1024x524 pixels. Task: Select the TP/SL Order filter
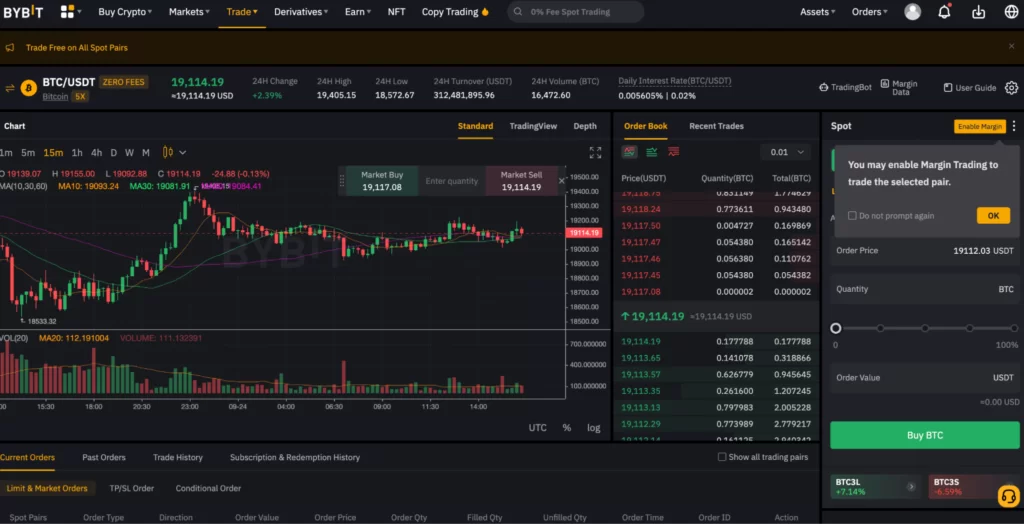pos(132,488)
